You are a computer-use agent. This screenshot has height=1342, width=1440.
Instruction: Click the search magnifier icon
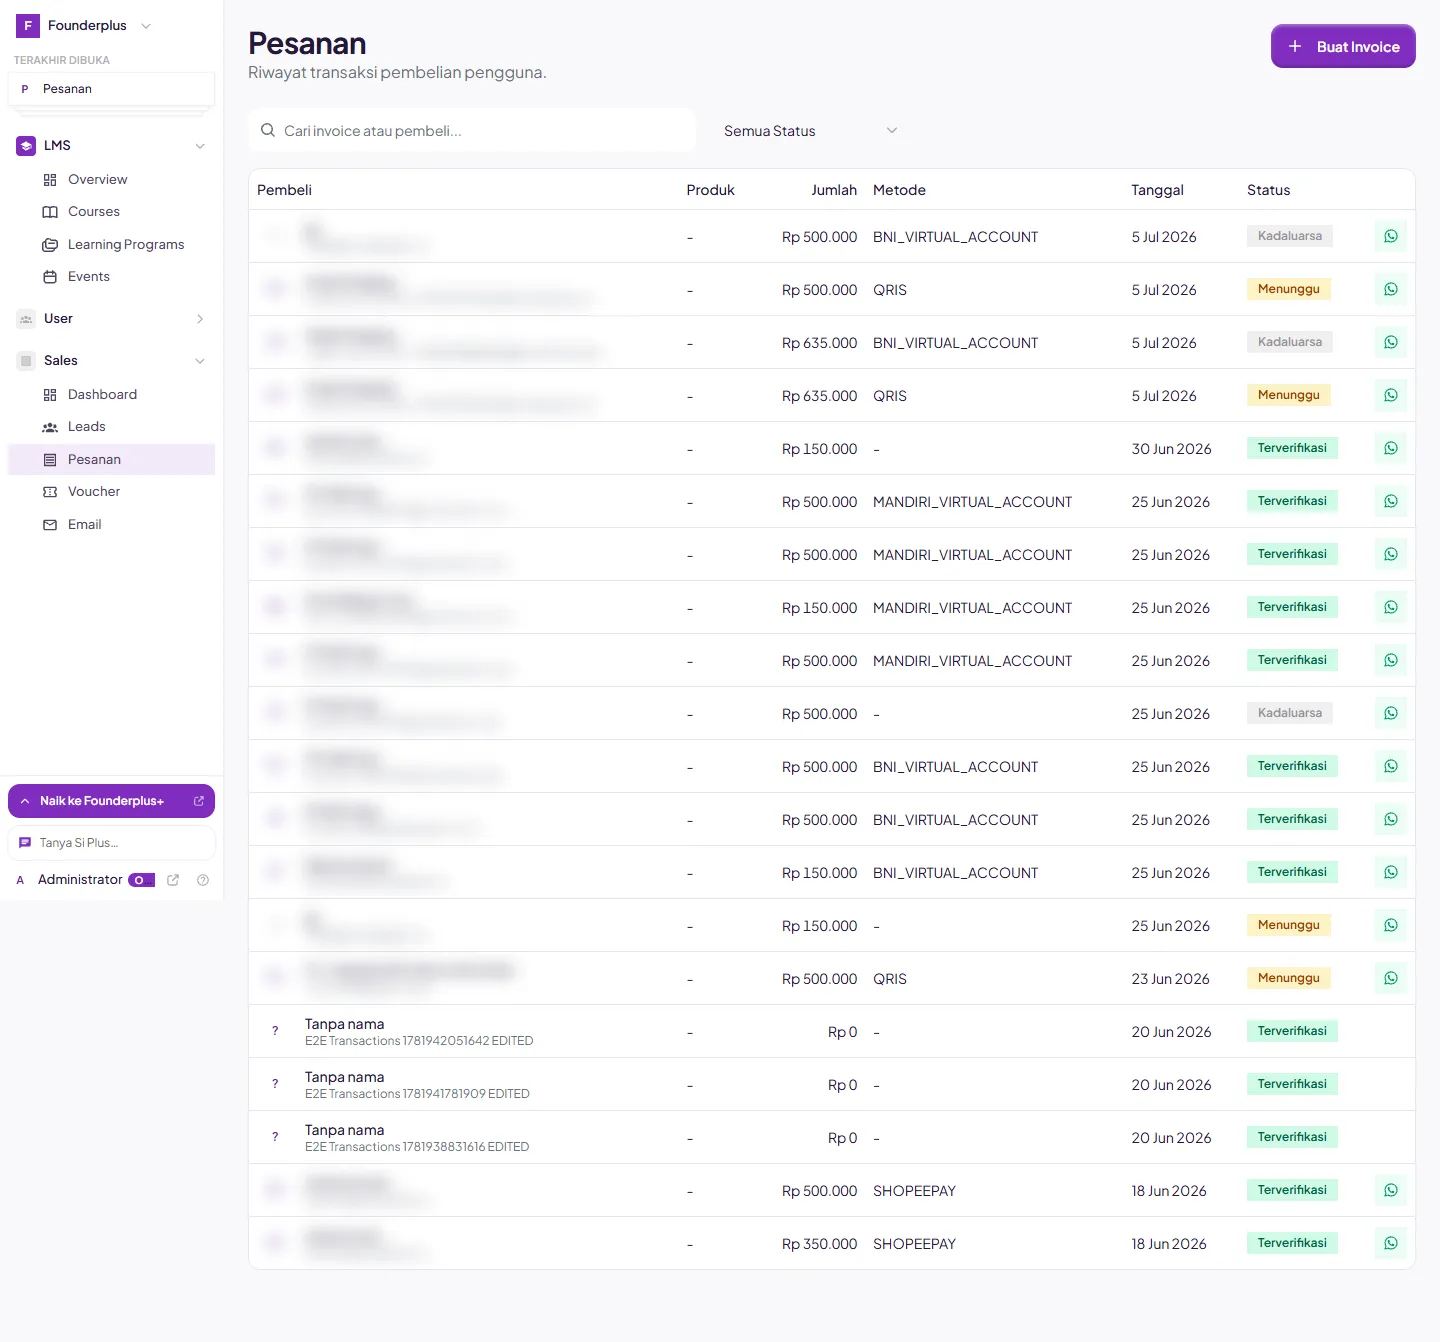point(268,130)
